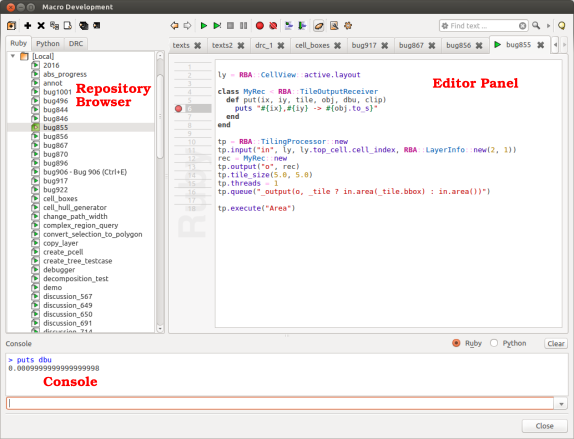Click the pause execution icon
This screenshot has height=439, width=574.
(x=243, y=26)
